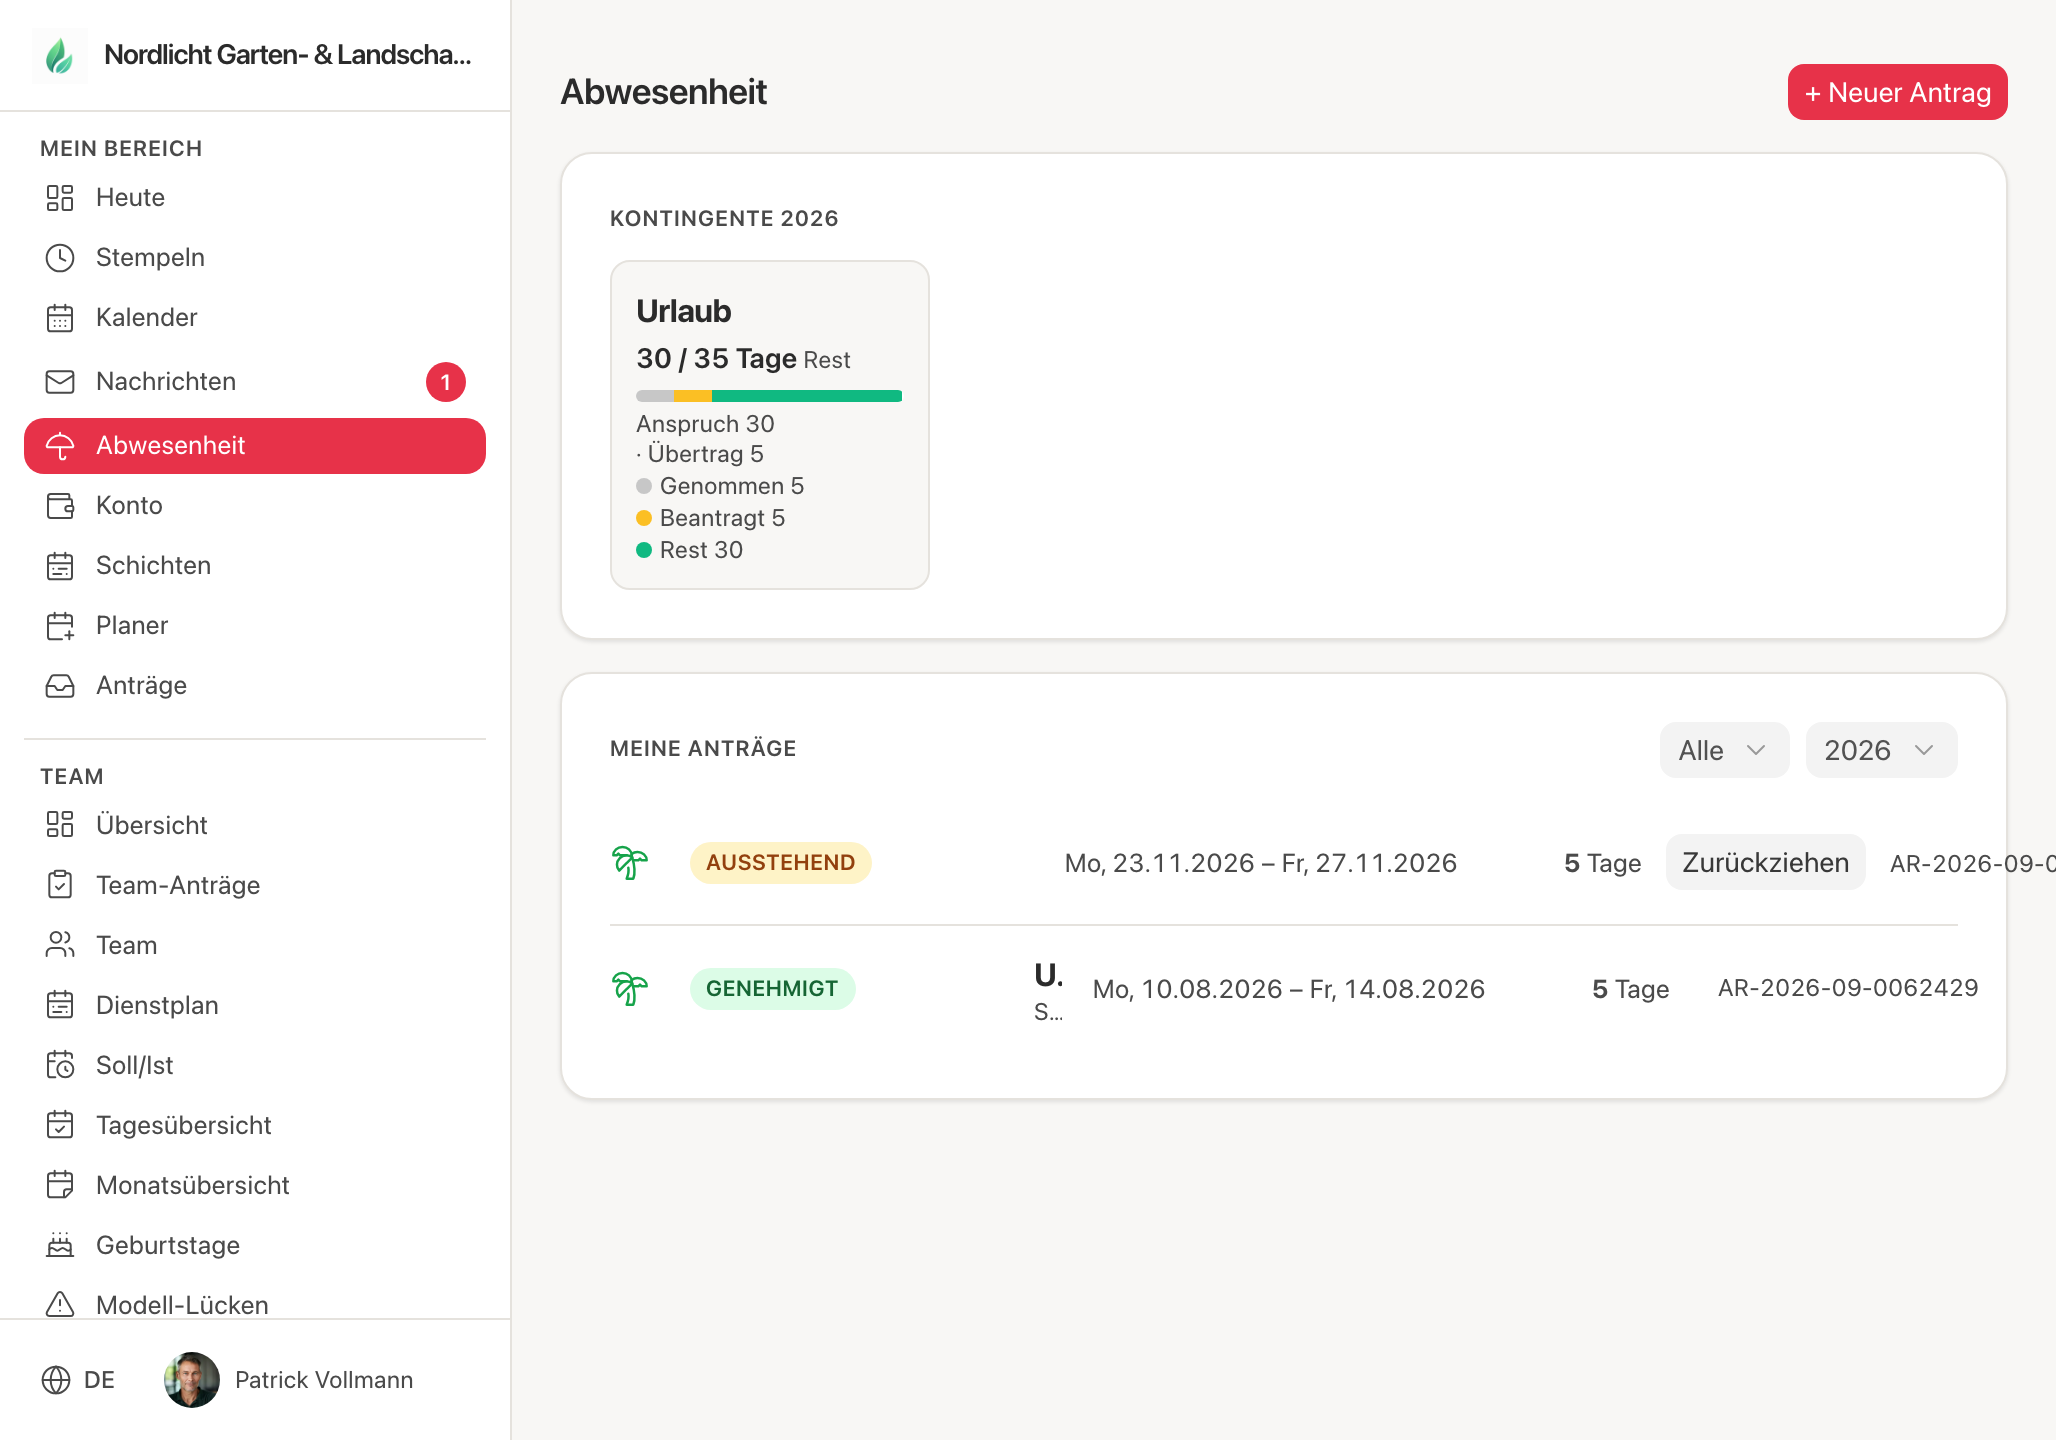The image size is (2056, 1440).
Task: Click the Team people icon
Action: 60,945
